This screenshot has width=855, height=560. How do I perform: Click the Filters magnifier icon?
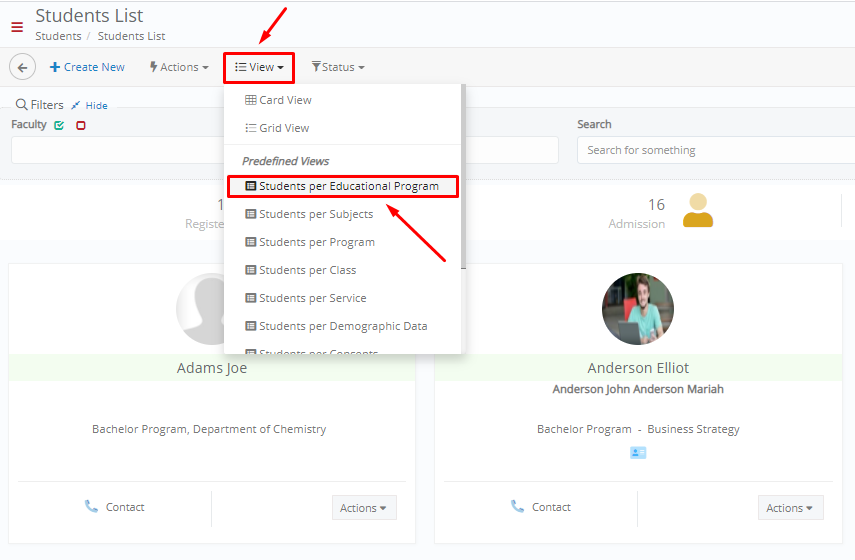coord(21,104)
